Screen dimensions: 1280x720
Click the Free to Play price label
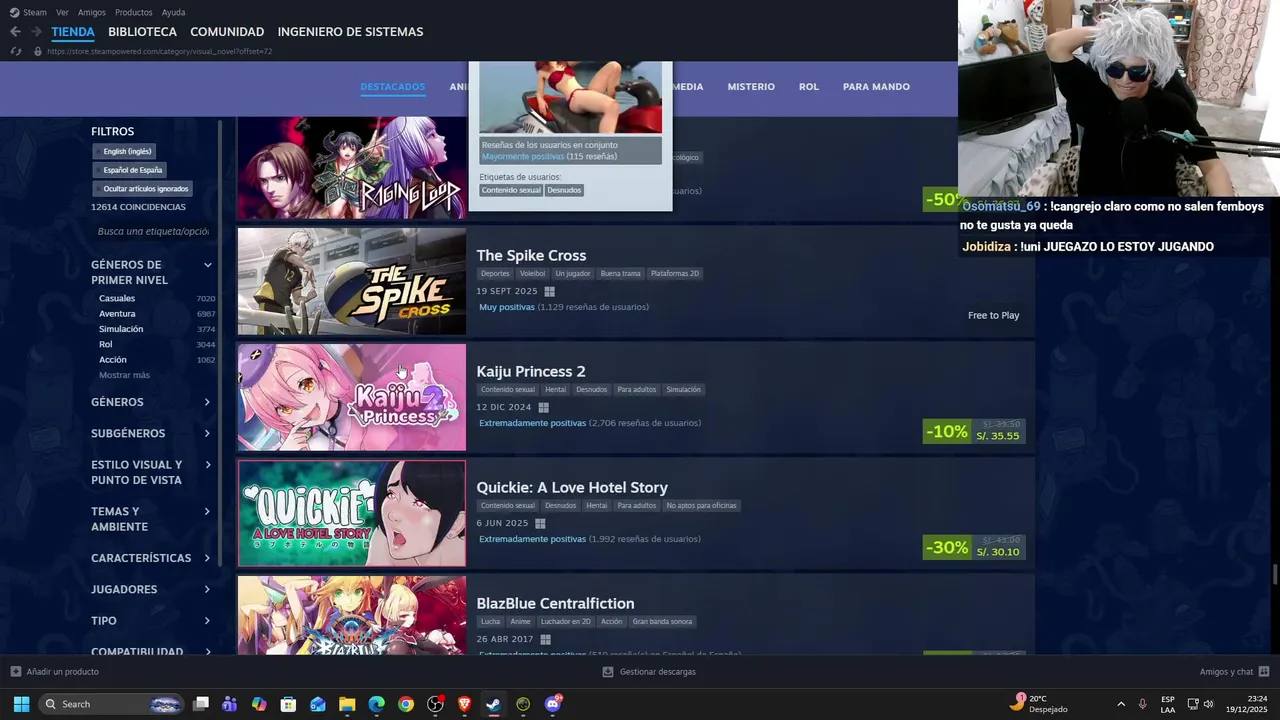coord(993,315)
